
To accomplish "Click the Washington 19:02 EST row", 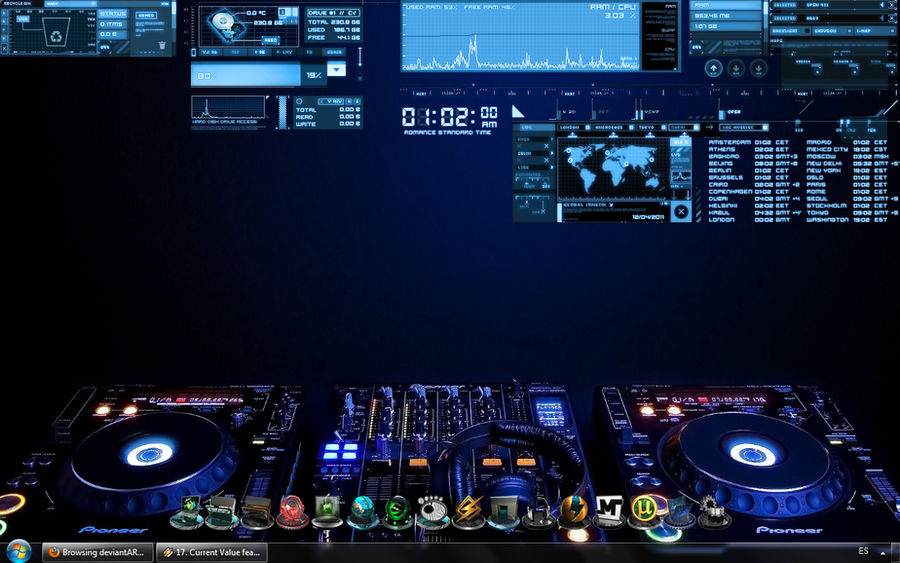I will point(847,219).
